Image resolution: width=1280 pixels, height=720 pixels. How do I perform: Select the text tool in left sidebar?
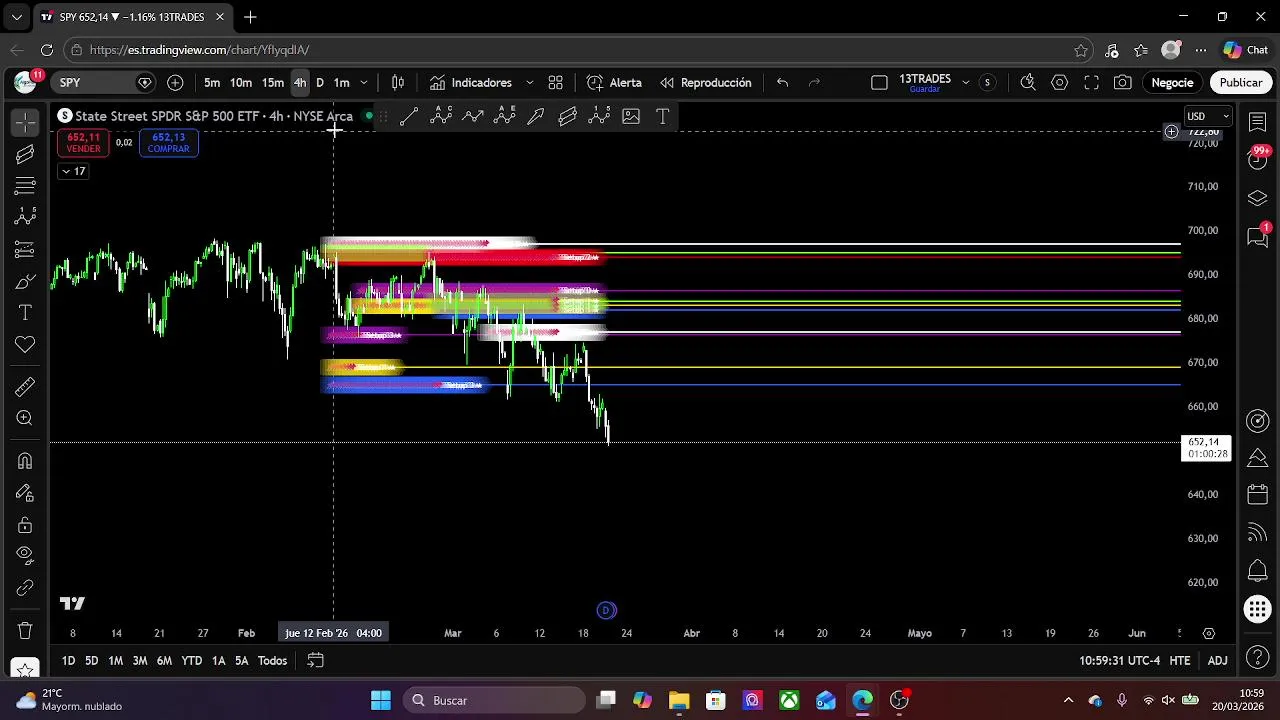25,313
